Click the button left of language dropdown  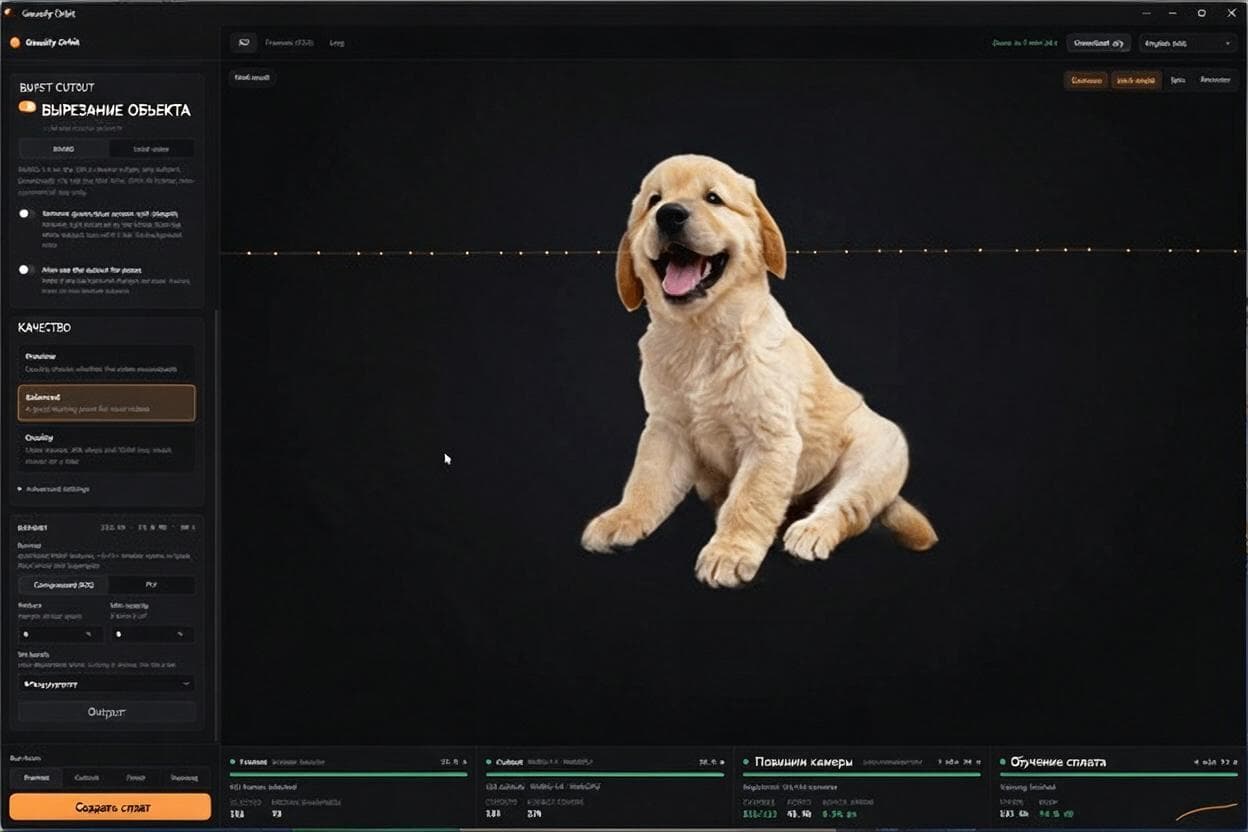(x=1099, y=43)
